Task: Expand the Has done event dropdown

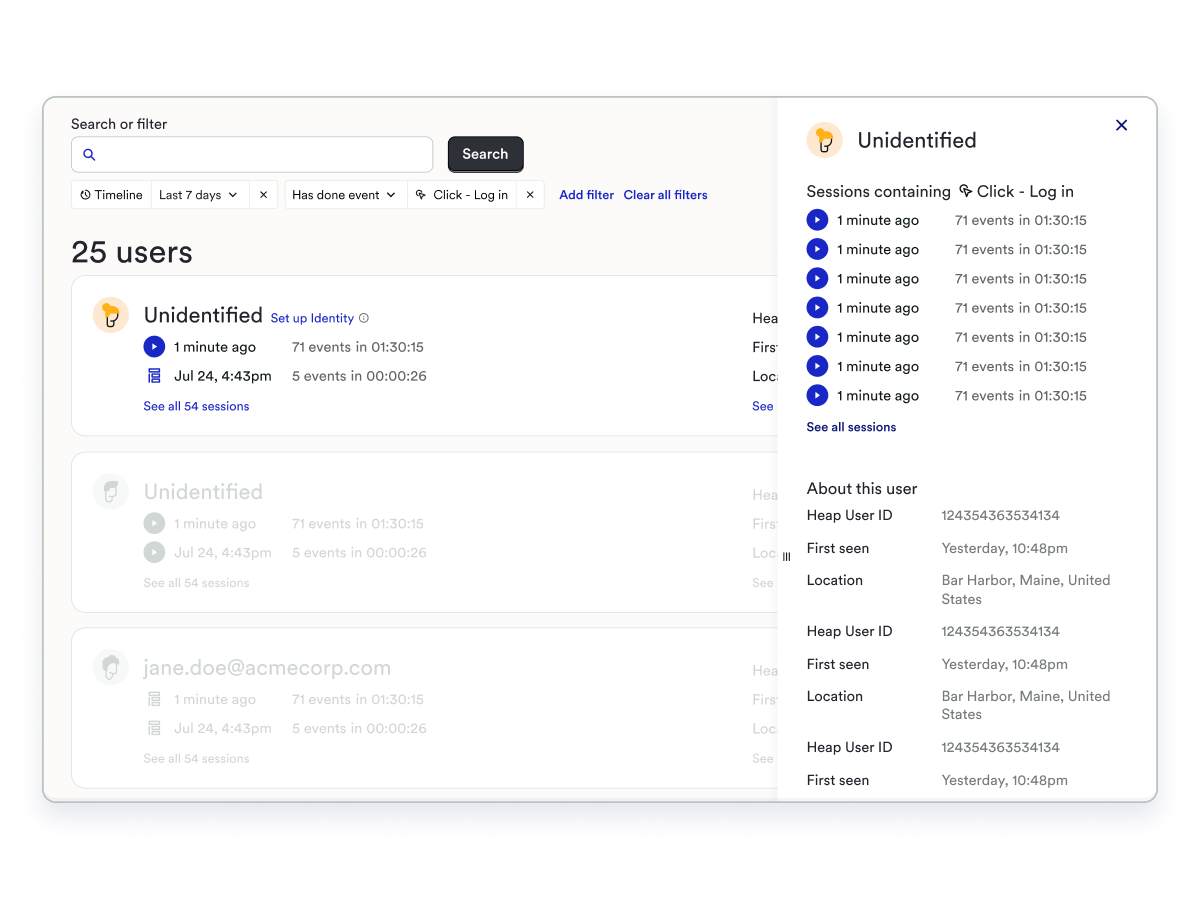Action: [344, 195]
